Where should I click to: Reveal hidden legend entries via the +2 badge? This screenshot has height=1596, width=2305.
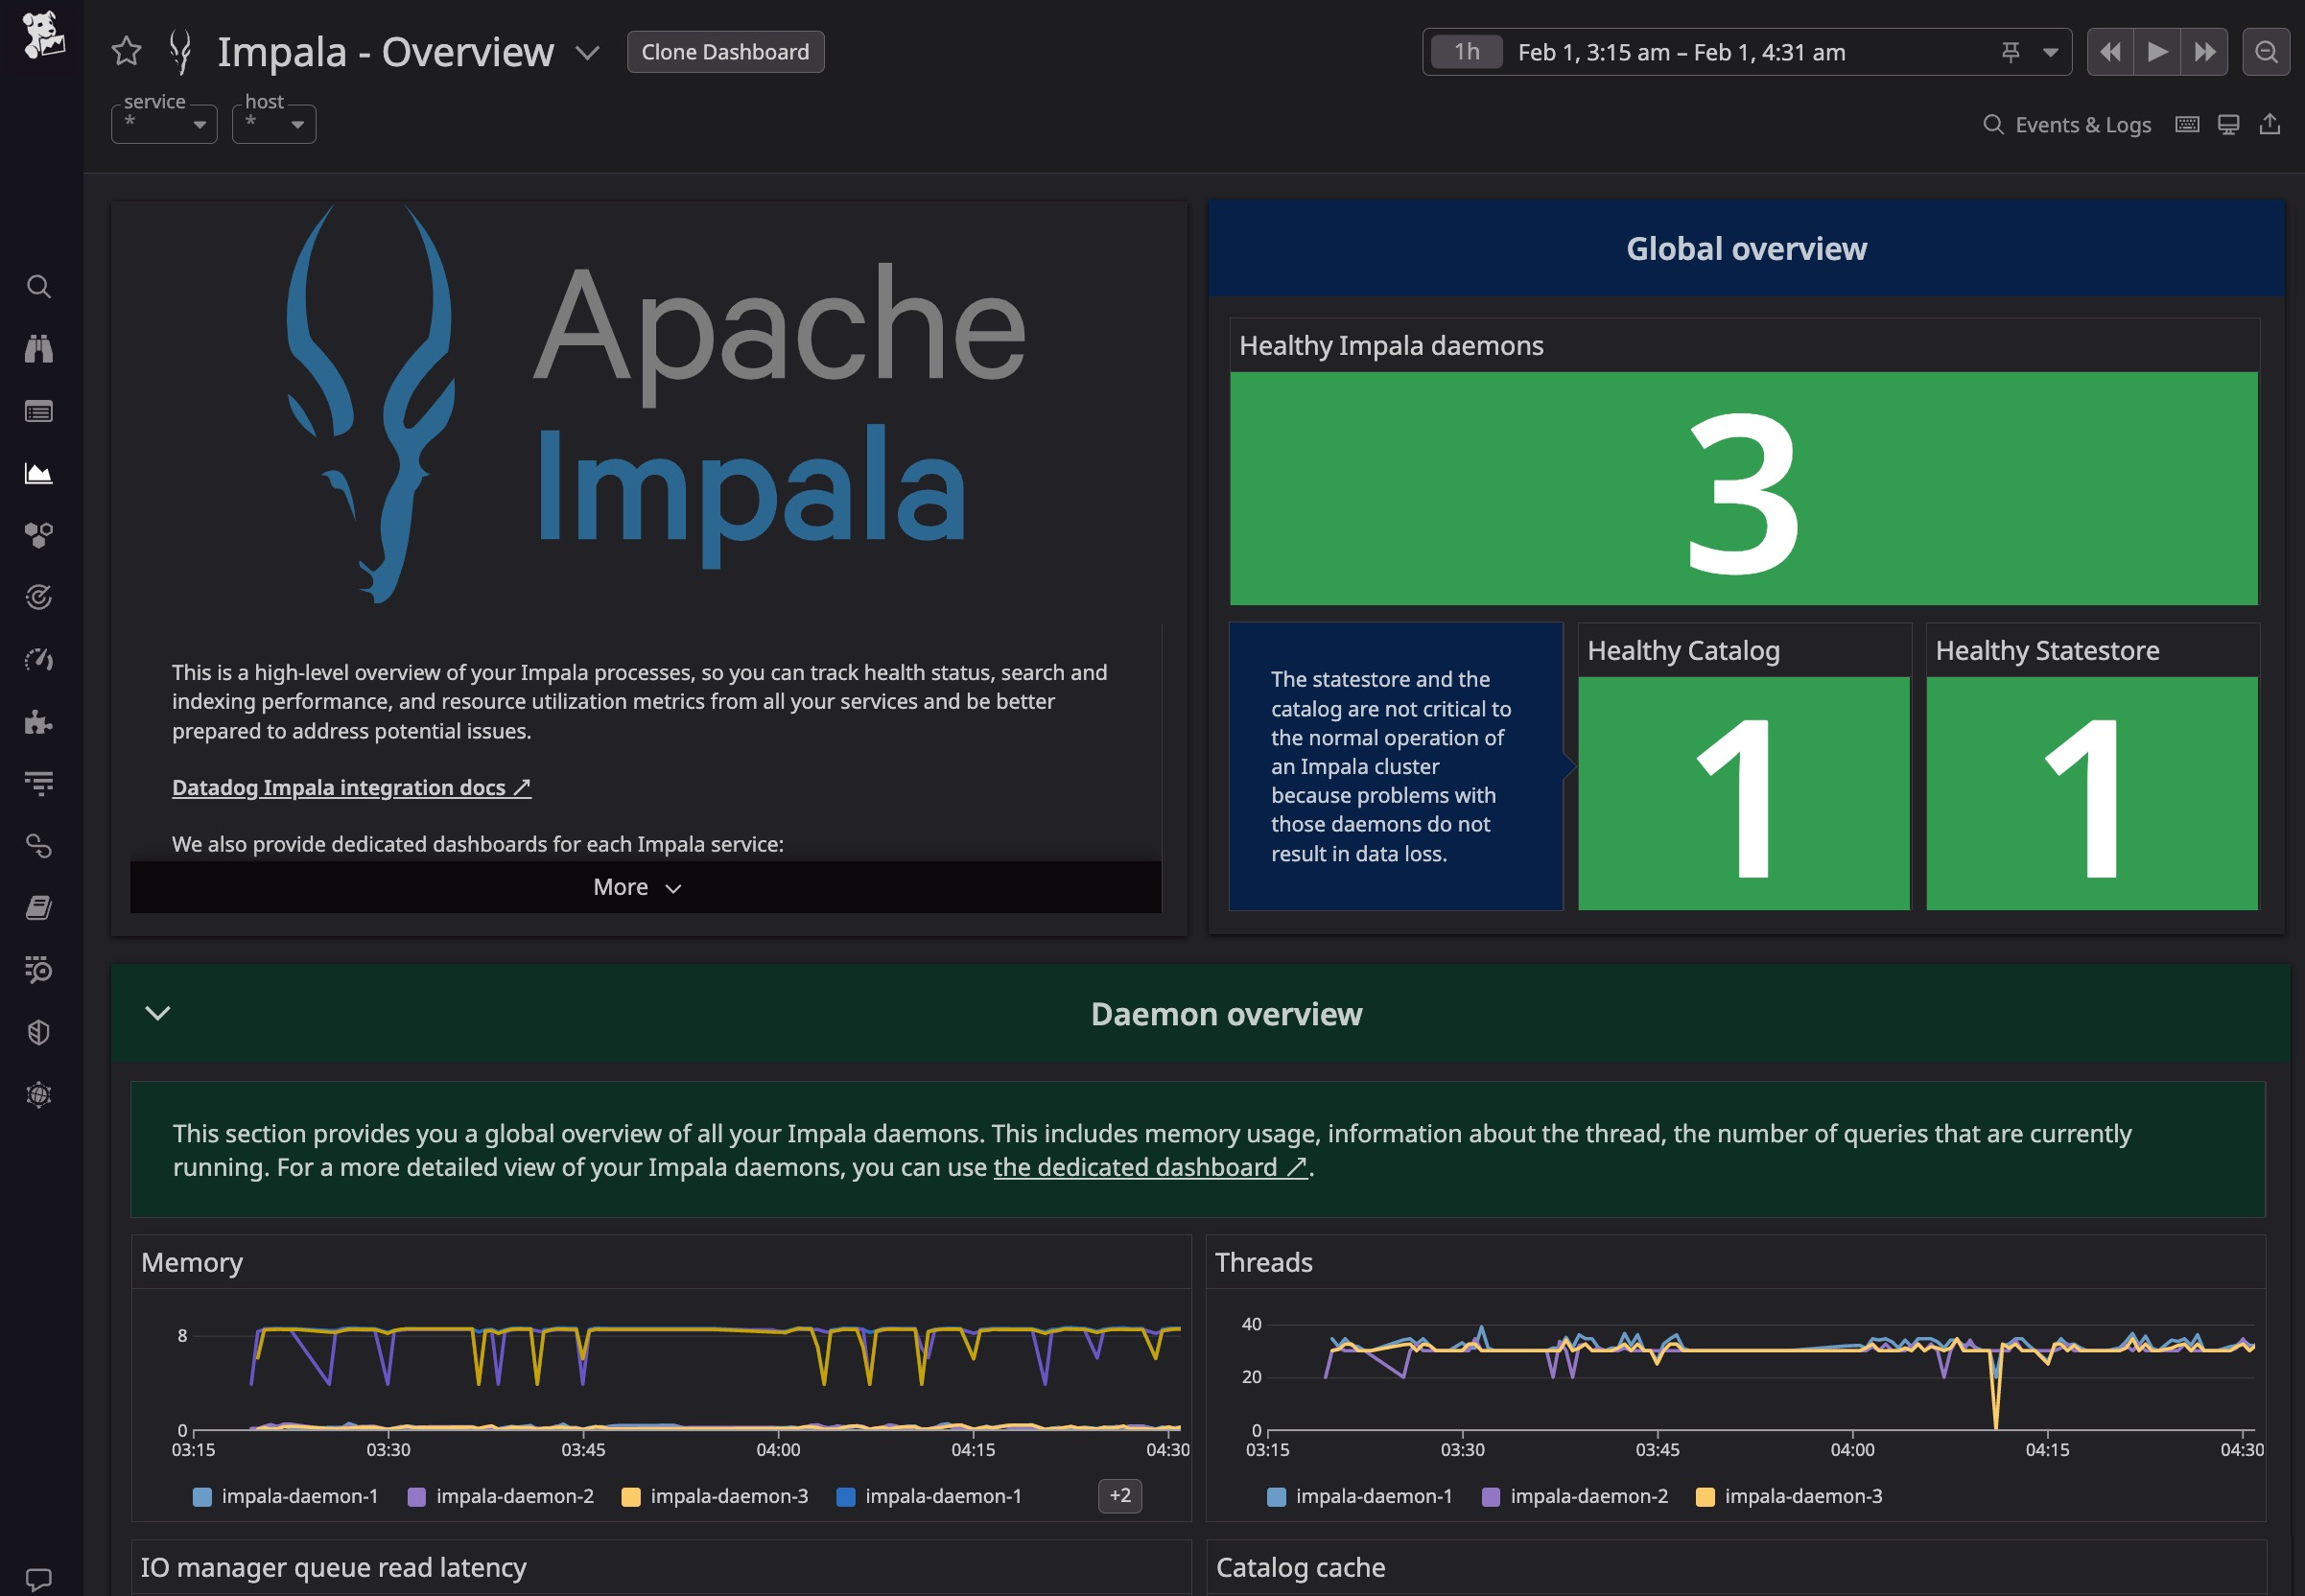coord(1119,1496)
